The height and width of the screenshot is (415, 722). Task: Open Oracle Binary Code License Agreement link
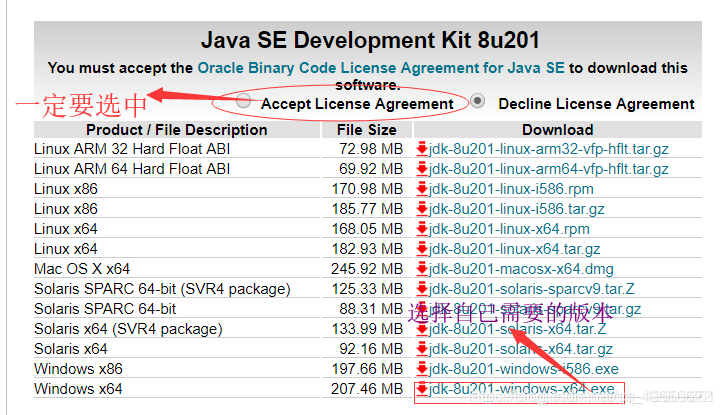pos(381,68)
